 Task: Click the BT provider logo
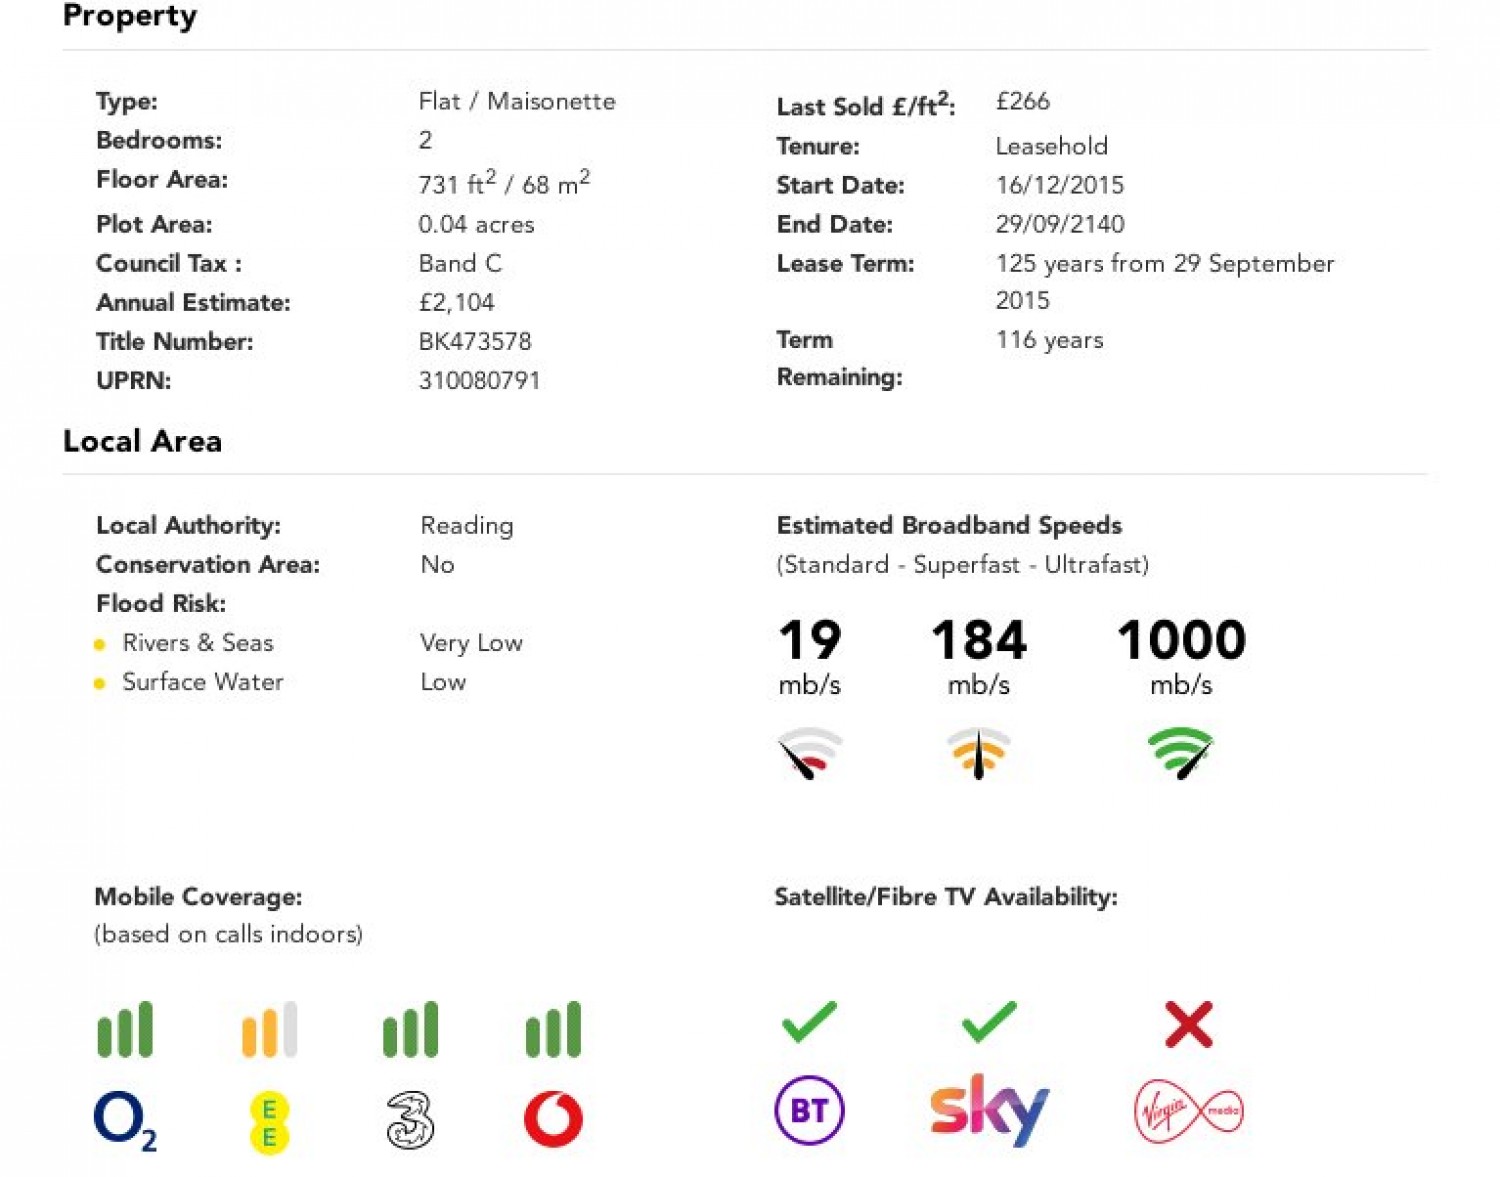[x=809, y=1110]
